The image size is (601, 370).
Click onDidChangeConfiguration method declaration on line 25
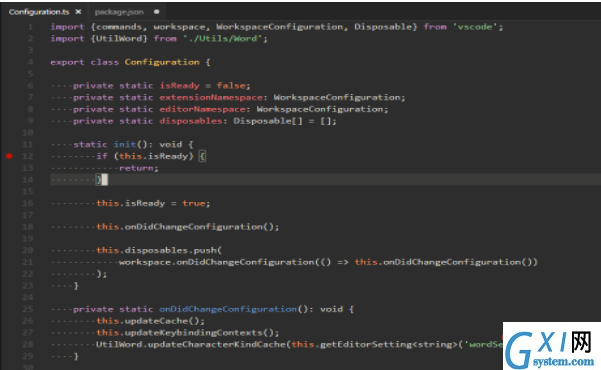pos(228,309)
